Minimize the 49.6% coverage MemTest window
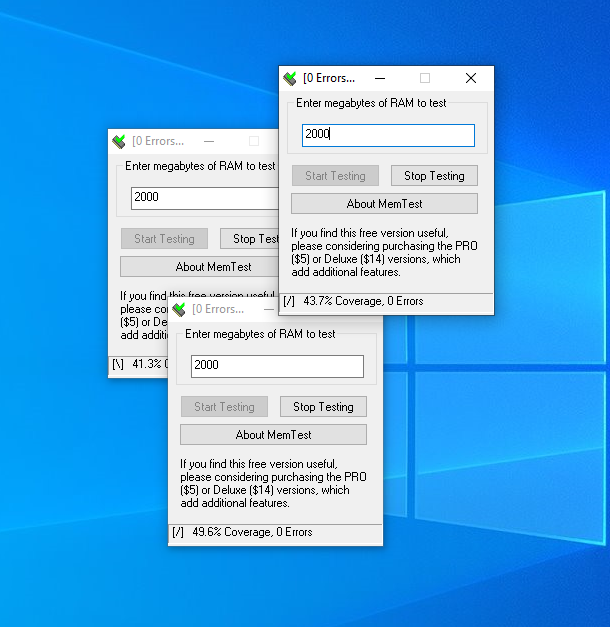The image size is (610, 627). pyautogui.click(x=269, y=309)
